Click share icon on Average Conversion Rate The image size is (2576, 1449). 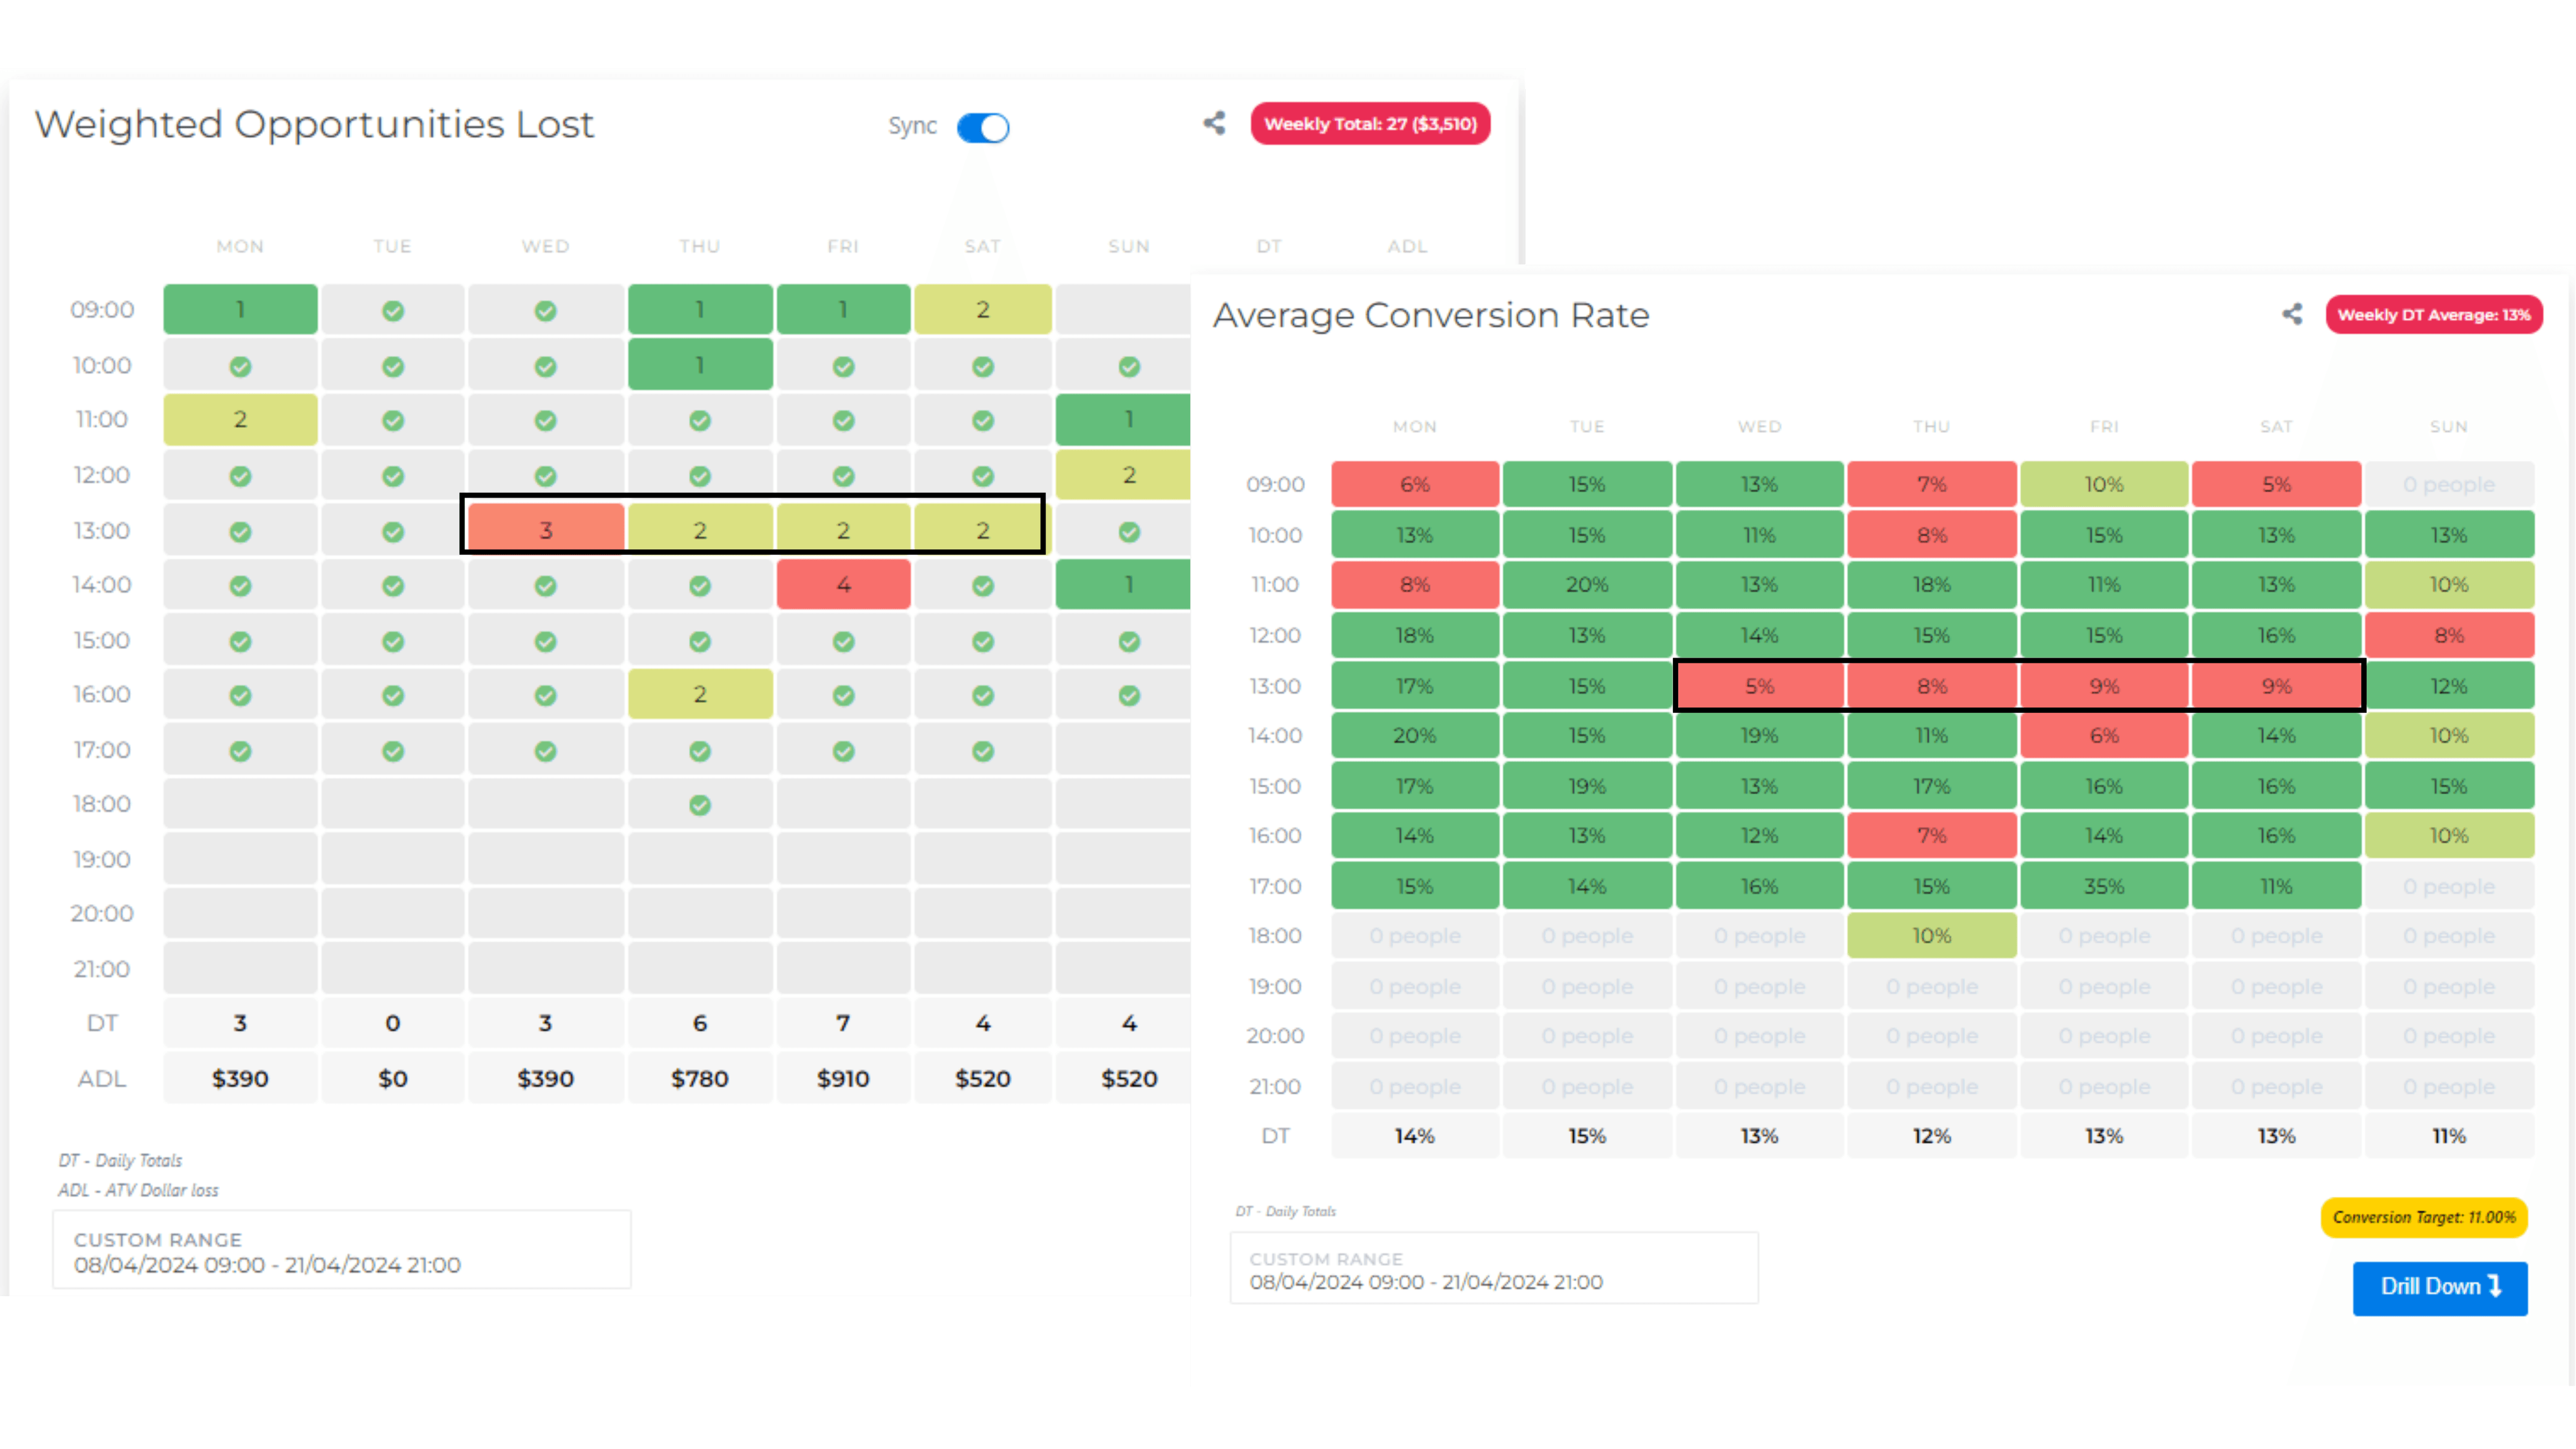click(2292, 314)
